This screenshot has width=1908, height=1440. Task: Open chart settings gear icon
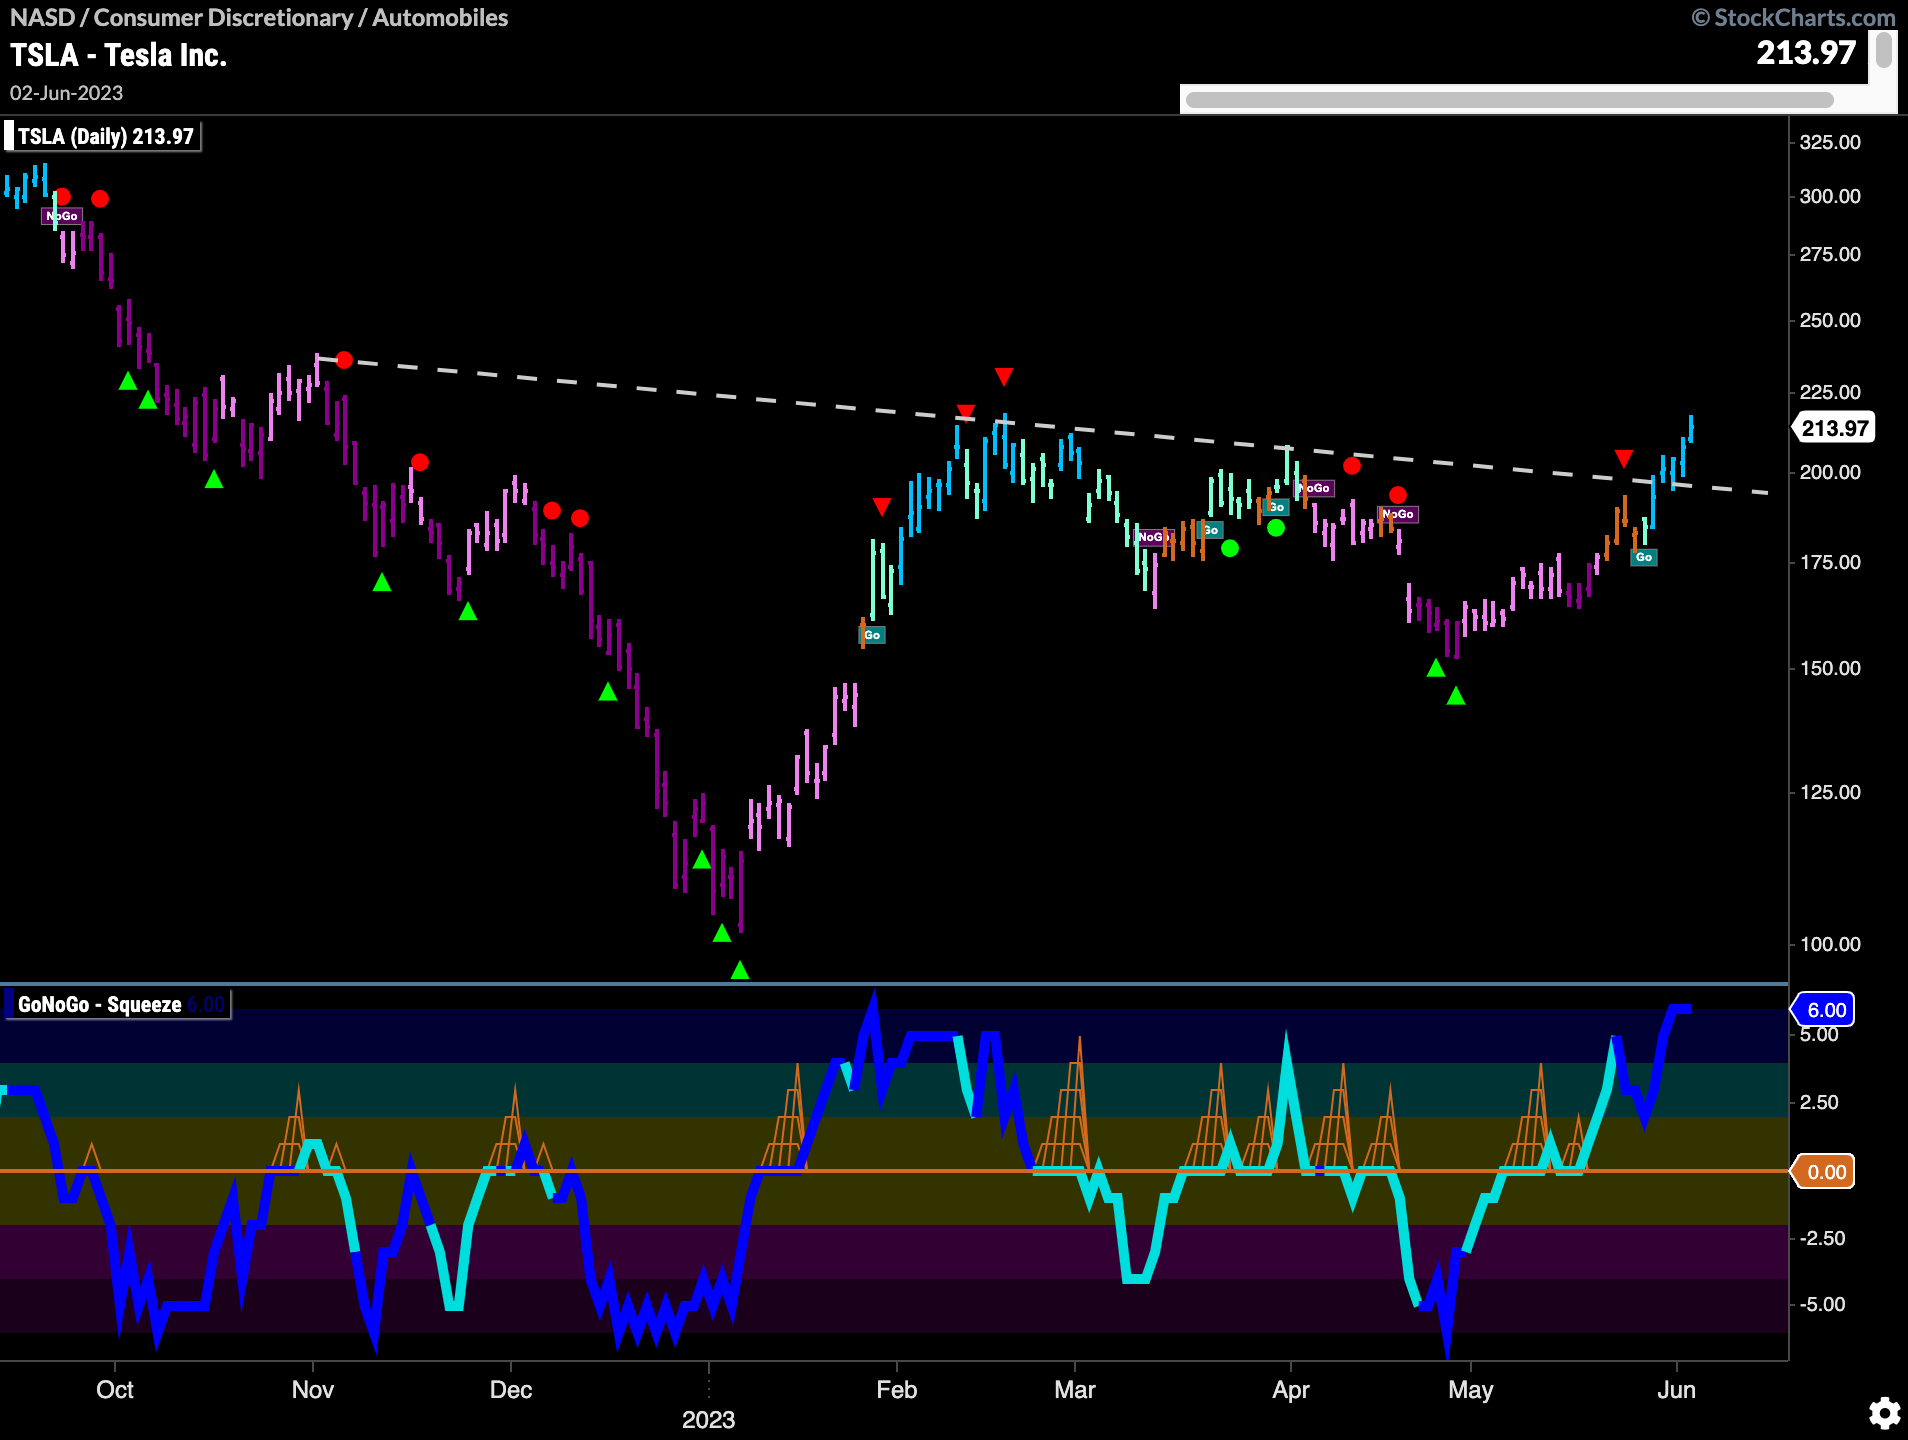(x=1885, y=1413)
